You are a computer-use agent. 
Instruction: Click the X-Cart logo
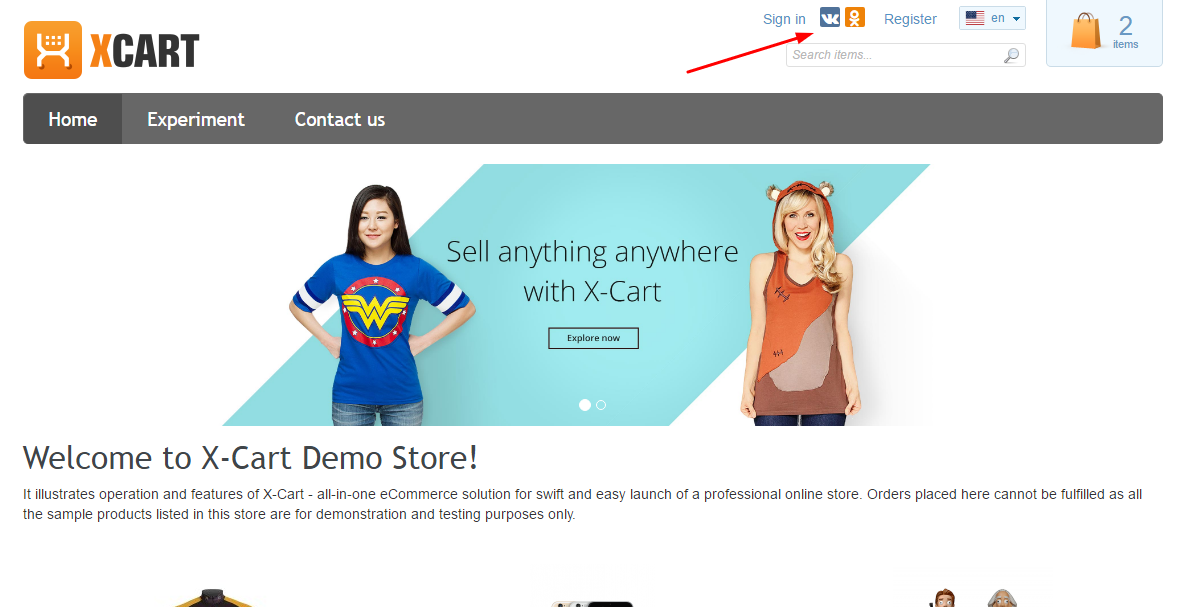click(x=112, y=50)
